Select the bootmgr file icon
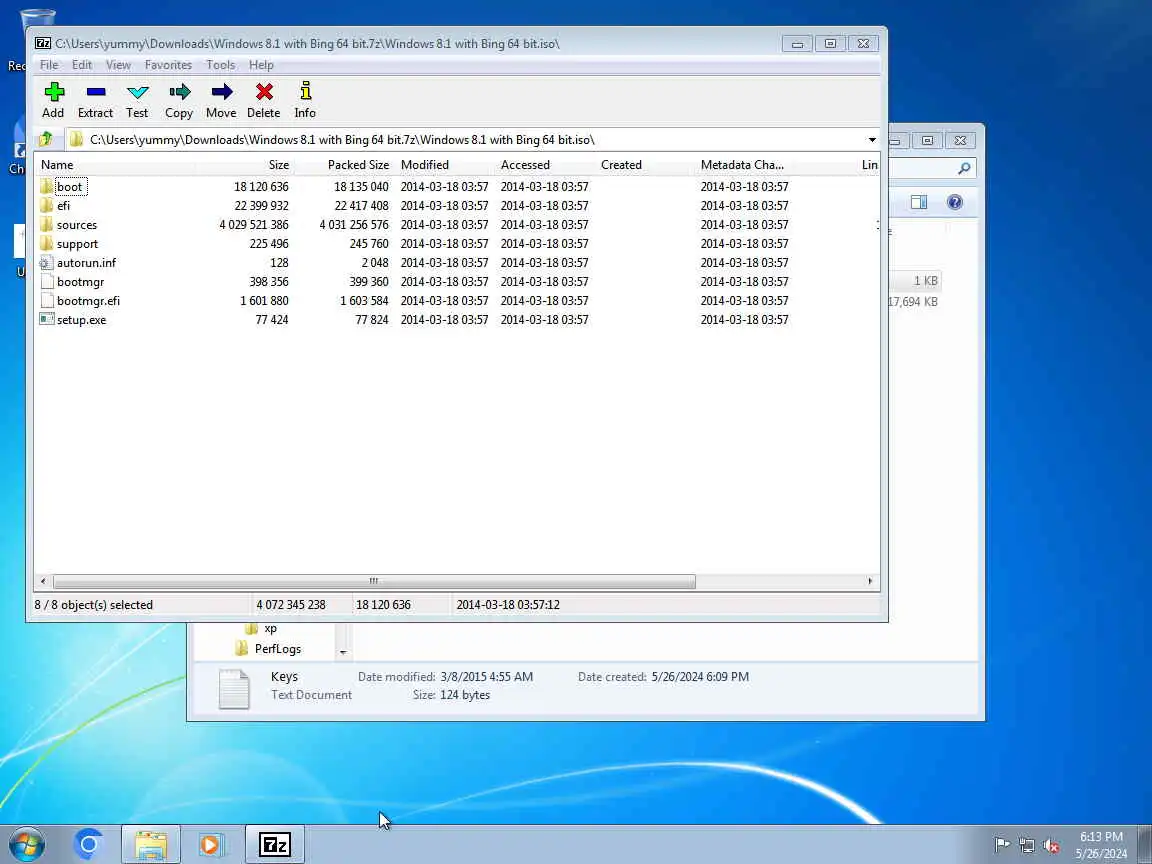This screenshot has width=1152, height=864. (46, 281)
